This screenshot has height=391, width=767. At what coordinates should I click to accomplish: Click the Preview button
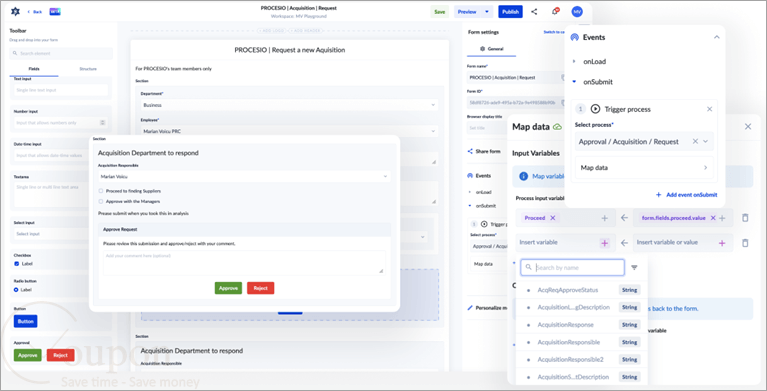tap(467, 12)
